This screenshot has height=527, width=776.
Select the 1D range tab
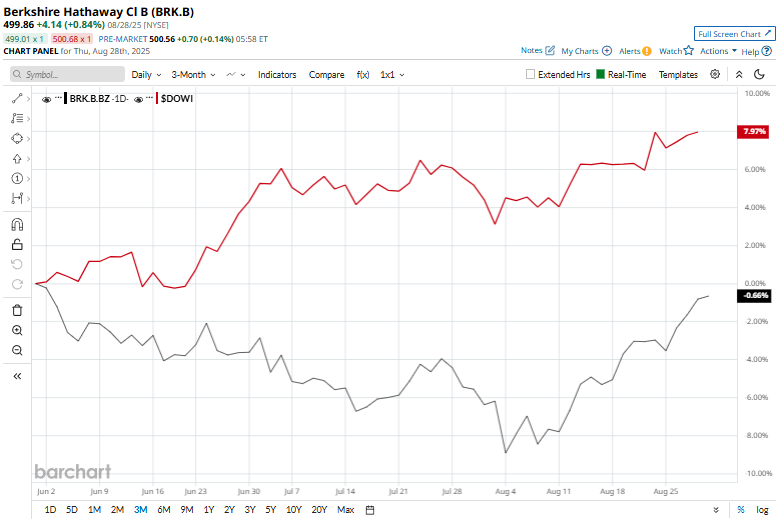click(x=50, y=510)
